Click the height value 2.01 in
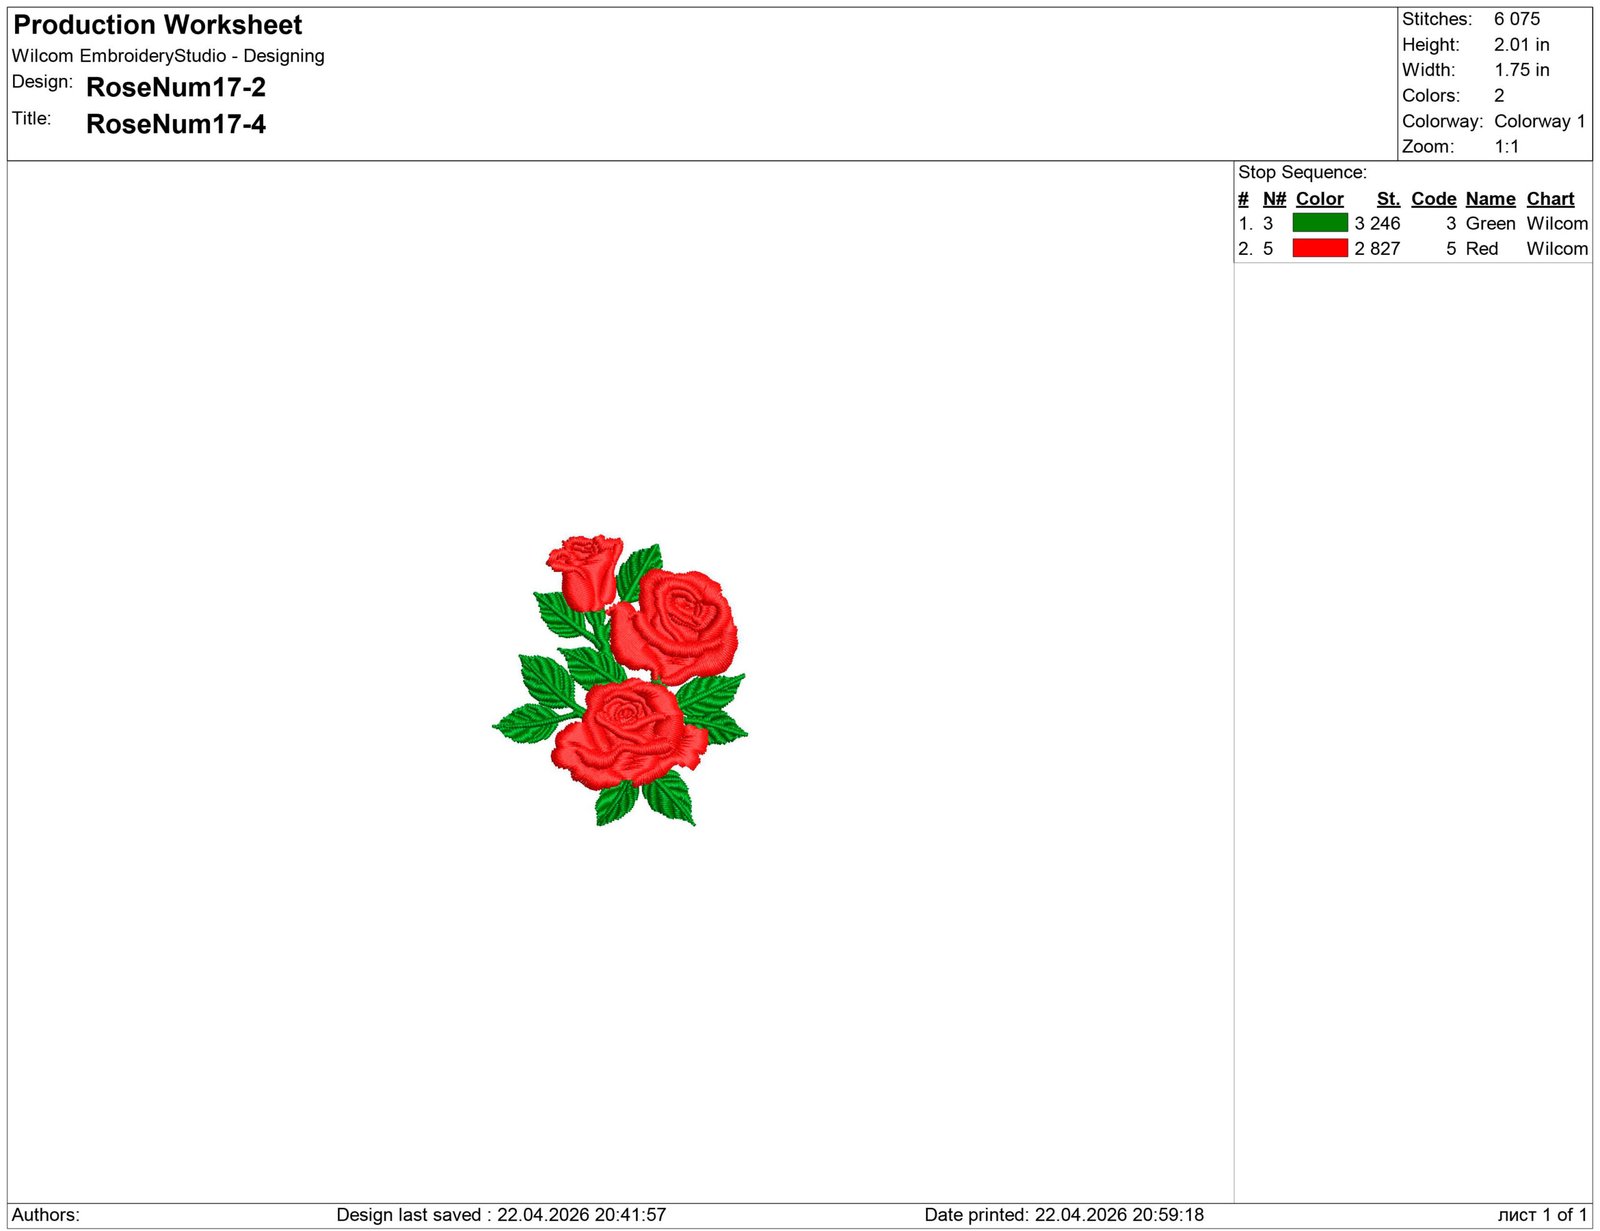1600x1231 pixels. click(1521, 45)
